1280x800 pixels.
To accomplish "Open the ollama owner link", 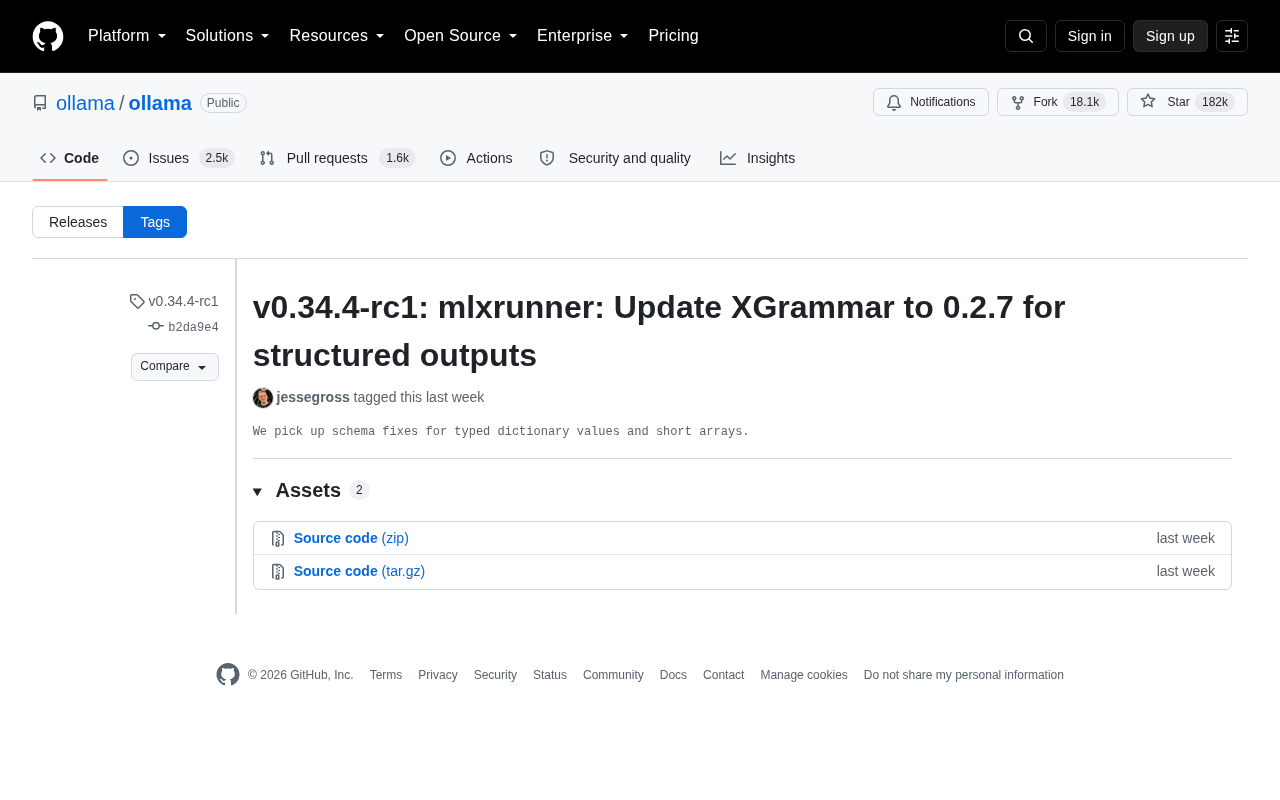I will [85, 103].
